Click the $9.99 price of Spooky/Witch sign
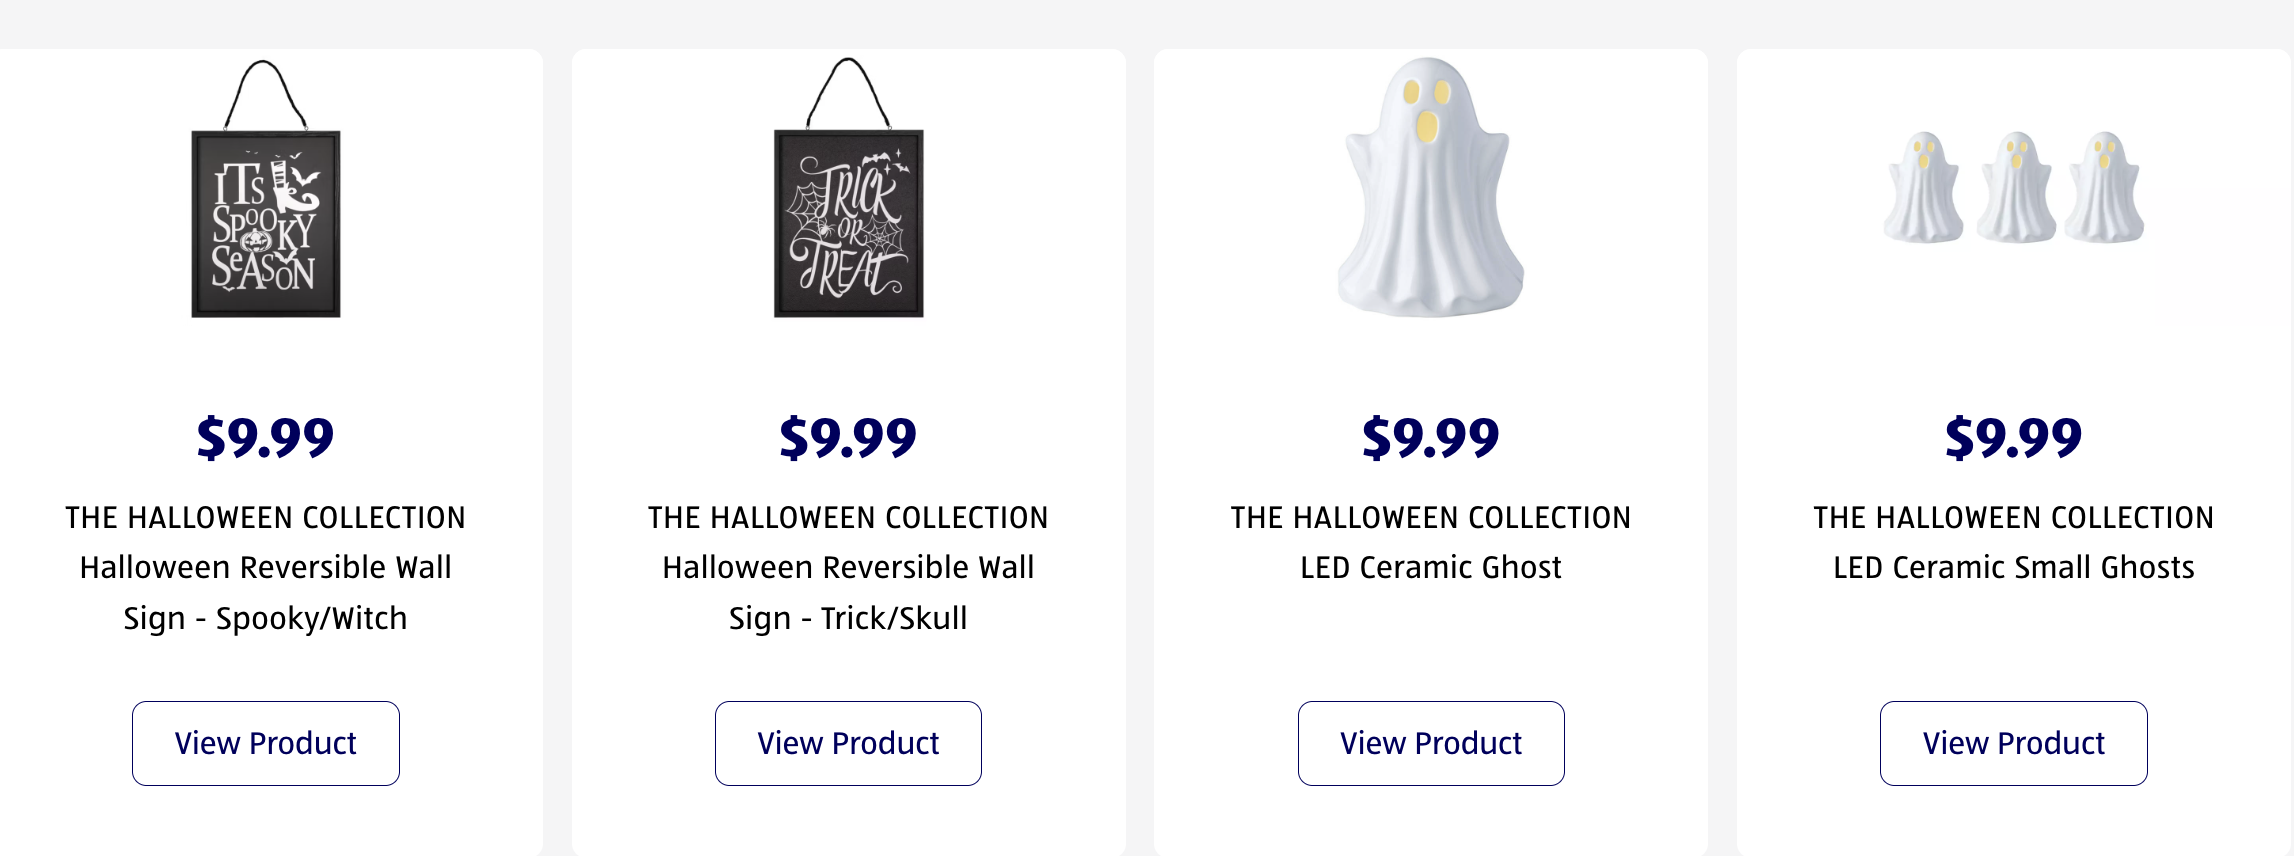Image resolution: width=2294 pixels, height=856 pixels. pyautogui.click(x=266, y=438)
